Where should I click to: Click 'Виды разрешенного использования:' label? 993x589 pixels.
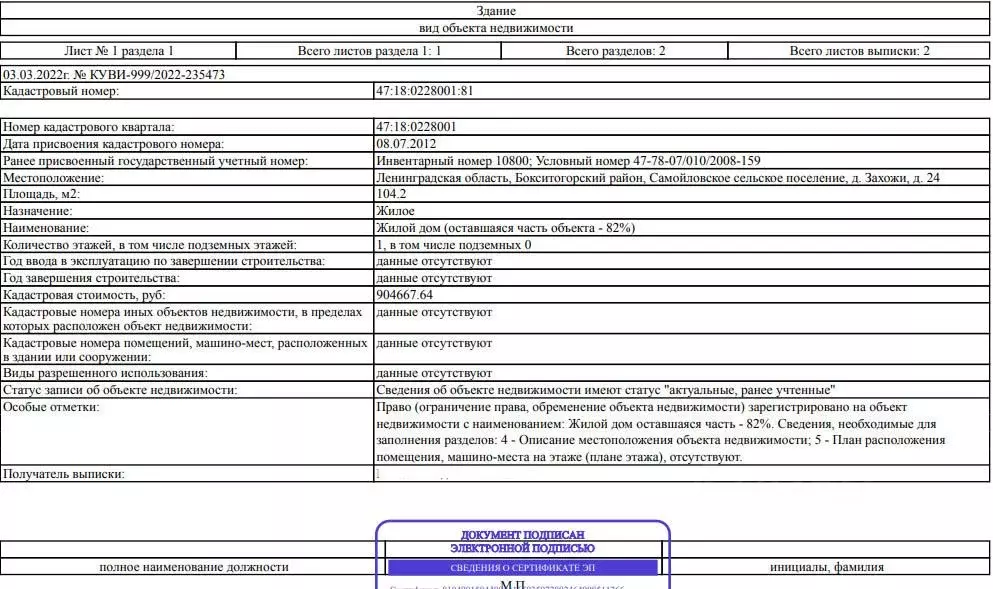(105, 374)
